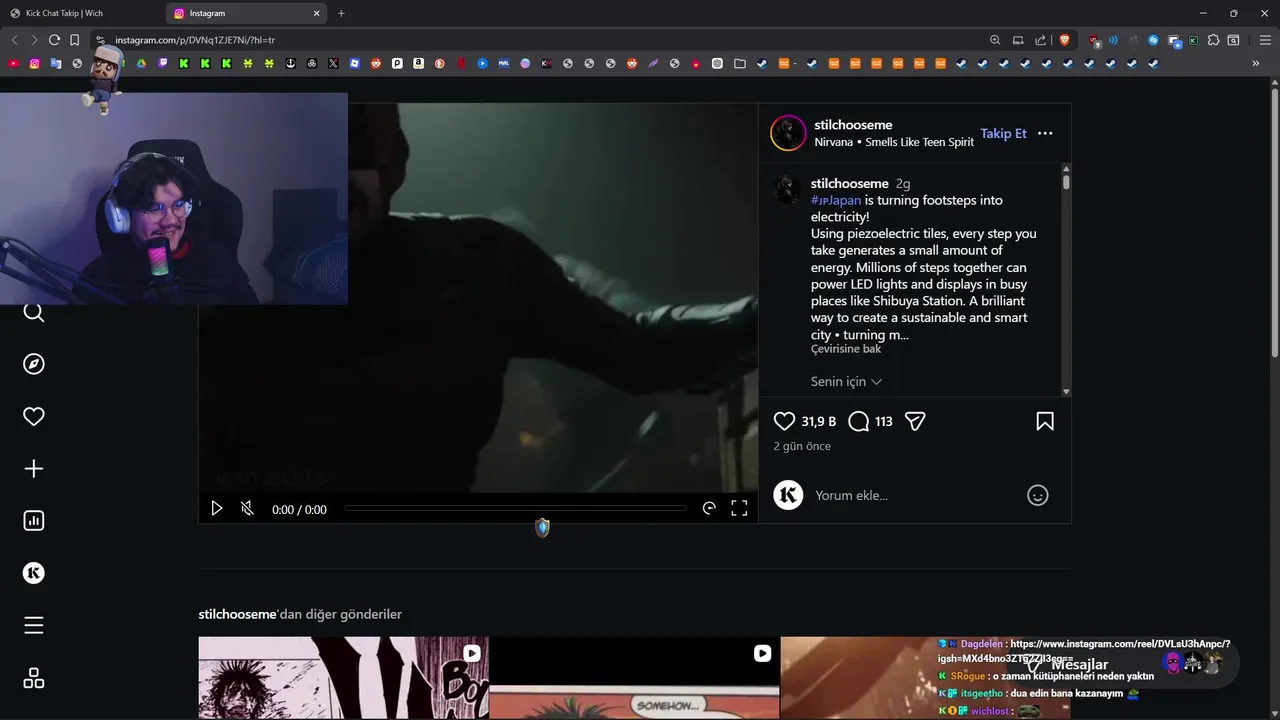The height and width of the screenshot is (720, 1280).
Task: Open Notifications heart icon in sidebar
Action: tap(34, 416)
